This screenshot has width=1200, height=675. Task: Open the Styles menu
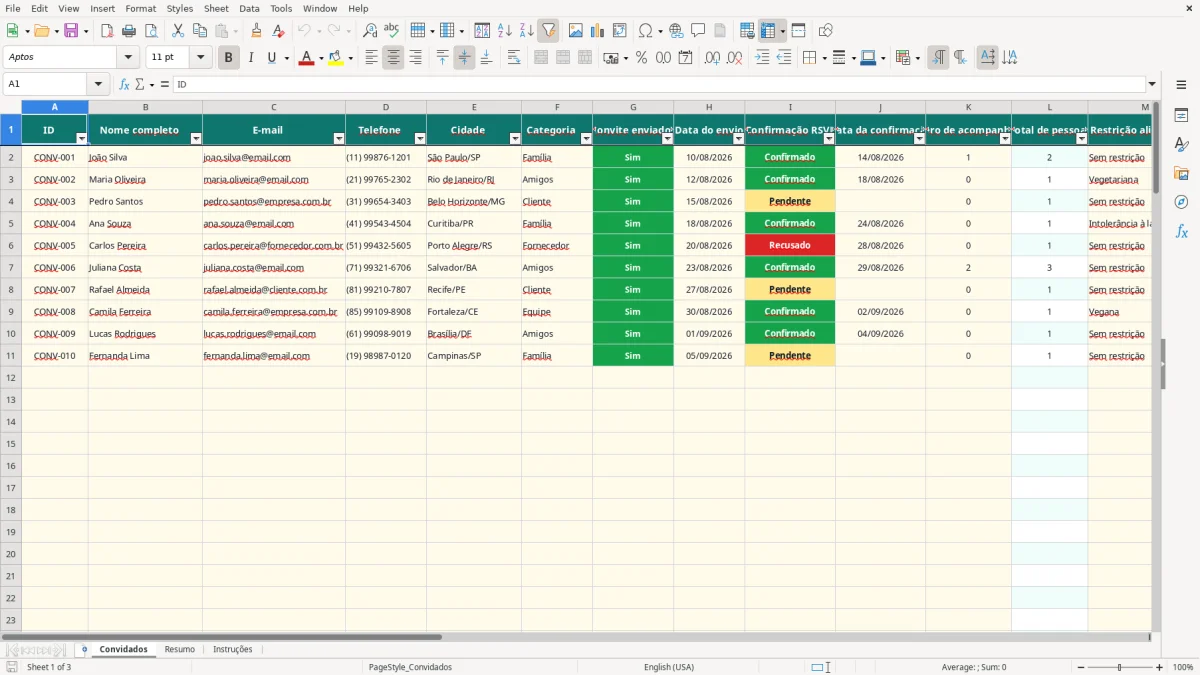point(180,8)
